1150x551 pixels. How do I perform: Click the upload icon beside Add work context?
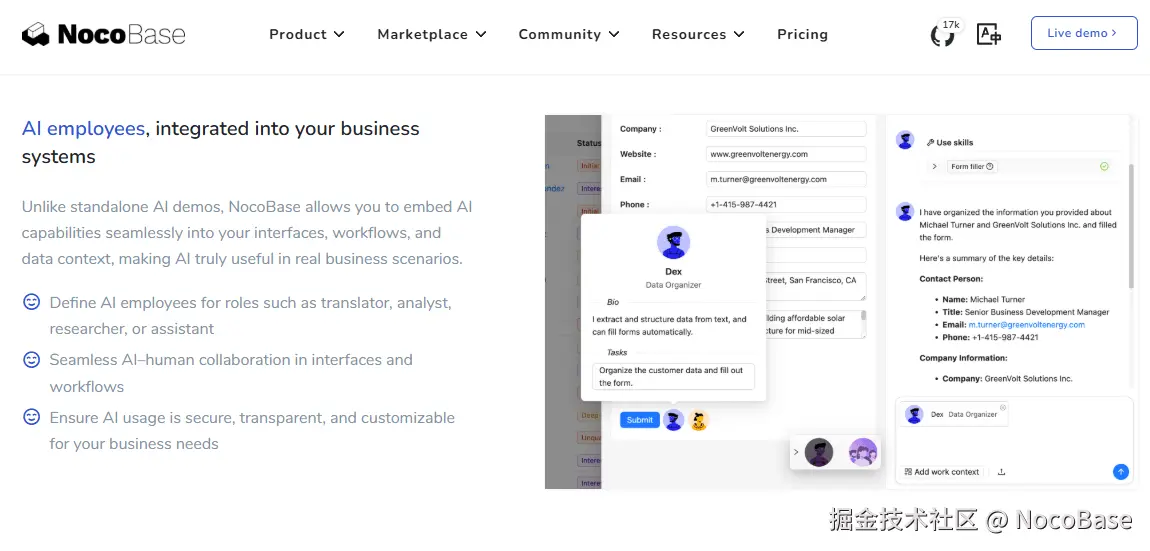(x=1001, y=472)
